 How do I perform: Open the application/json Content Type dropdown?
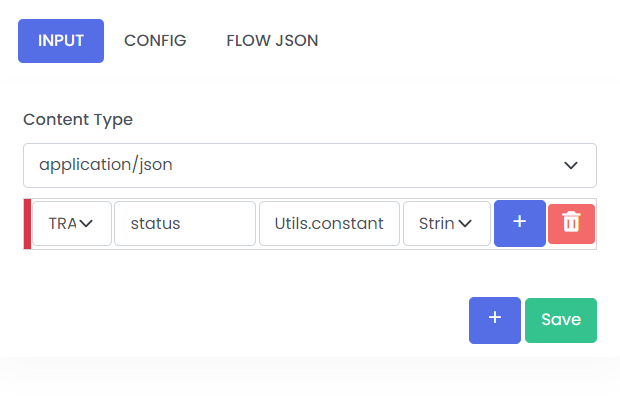tap(310, 165)
